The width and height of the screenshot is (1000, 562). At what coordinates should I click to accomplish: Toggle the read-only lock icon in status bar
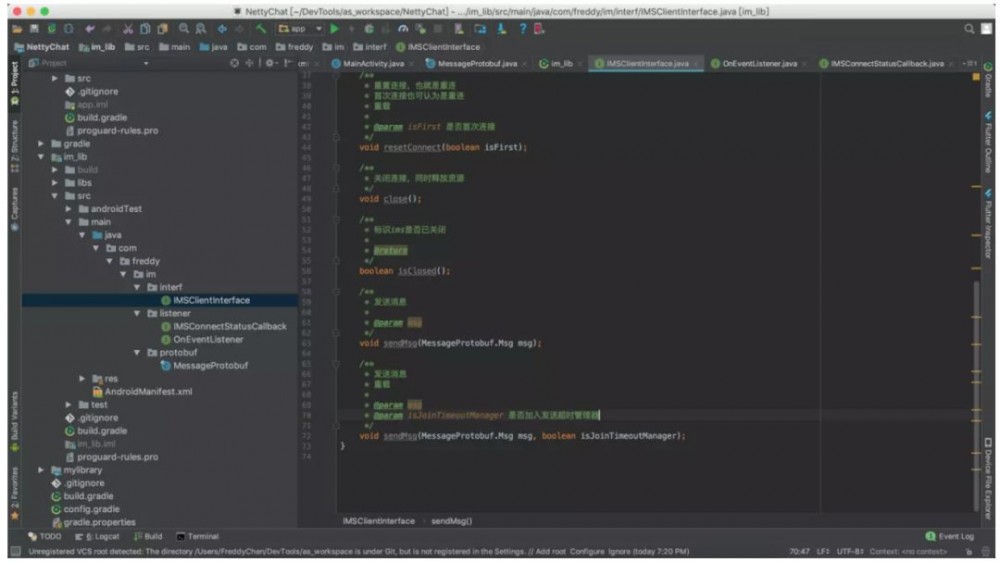click(x=968, y=551)
